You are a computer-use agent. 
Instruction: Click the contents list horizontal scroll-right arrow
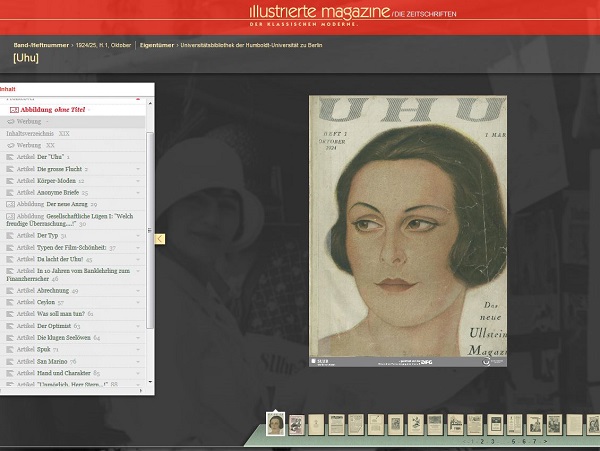click(141, 391)
